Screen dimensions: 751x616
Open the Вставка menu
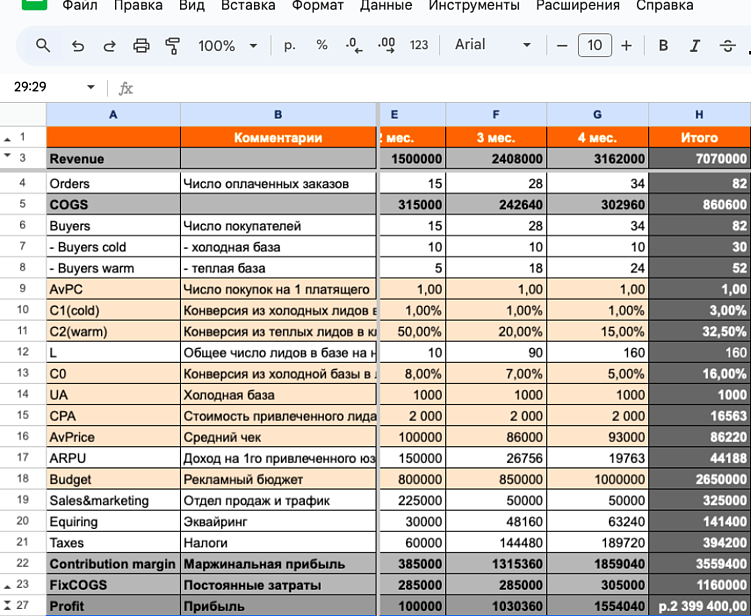pos(248,5)
